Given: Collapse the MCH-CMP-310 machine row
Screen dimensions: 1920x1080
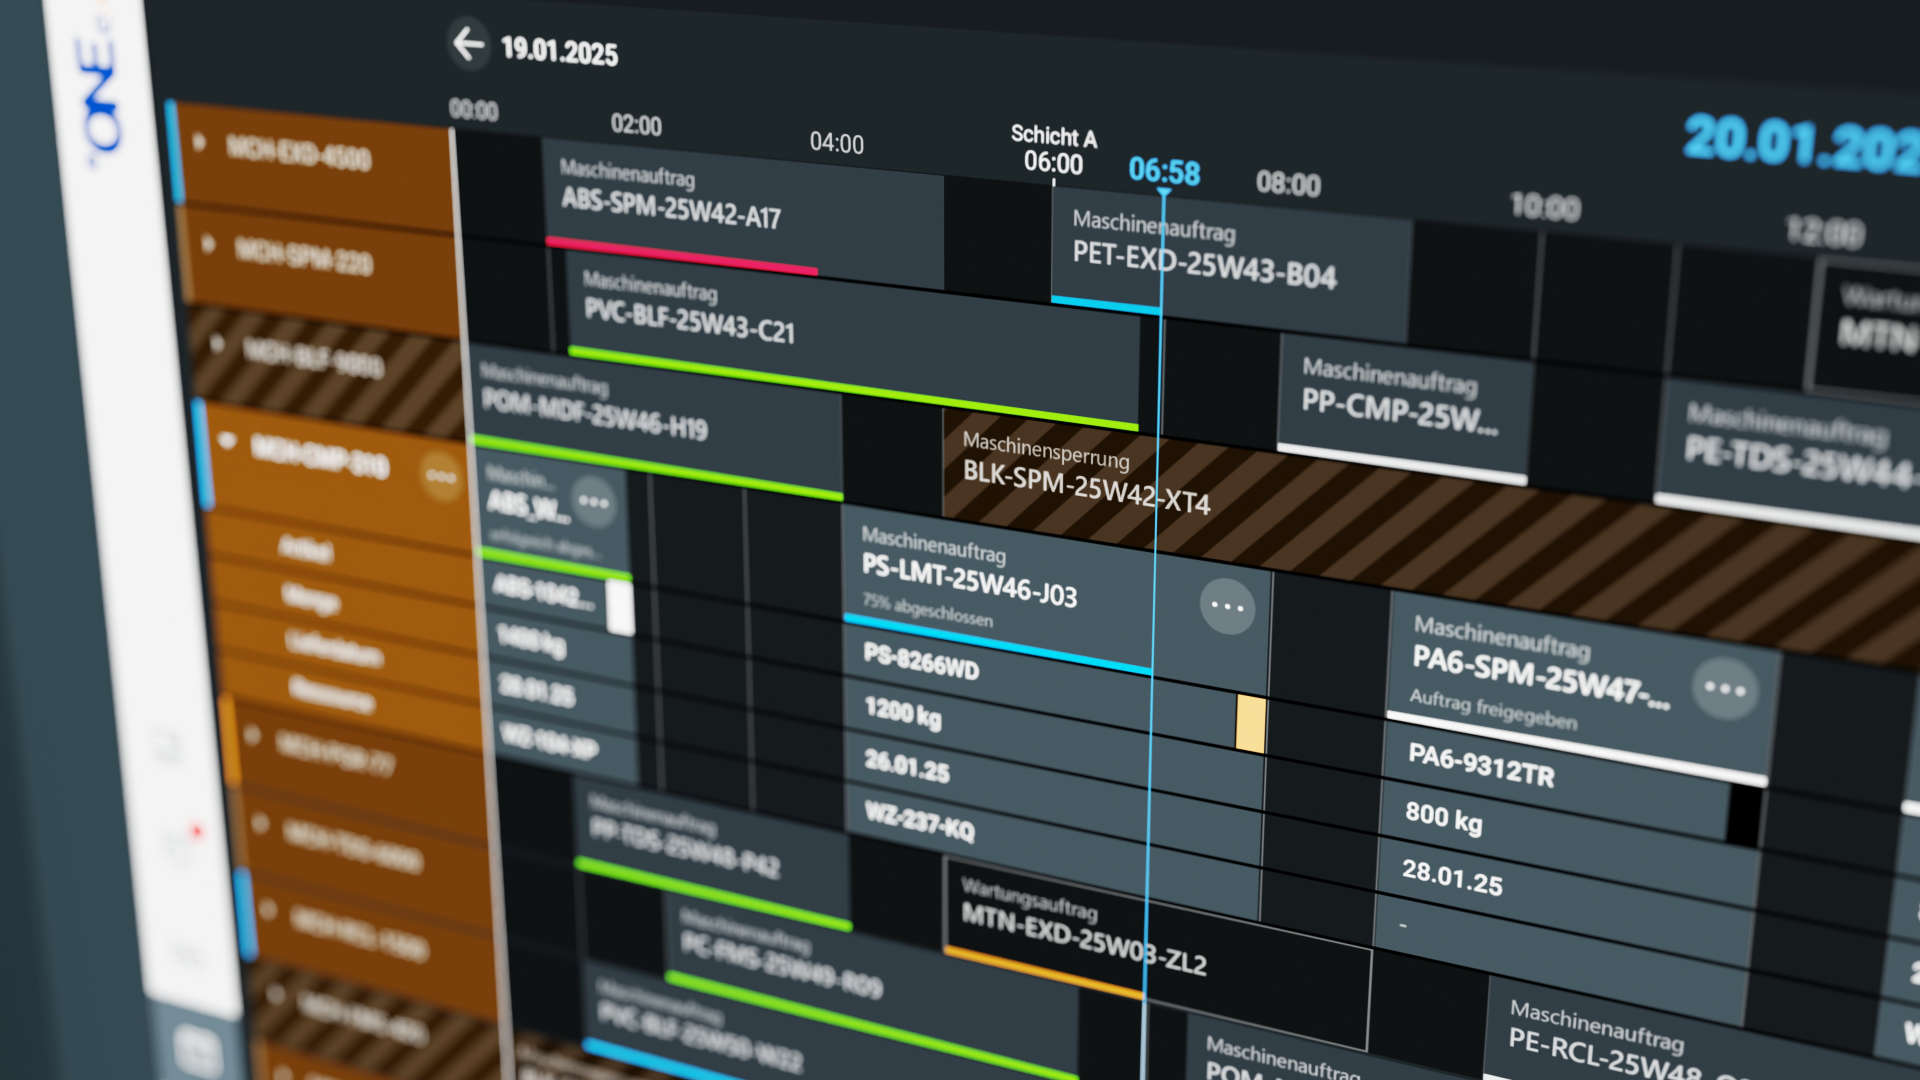Looking at the screenshot, I should 227,440.
